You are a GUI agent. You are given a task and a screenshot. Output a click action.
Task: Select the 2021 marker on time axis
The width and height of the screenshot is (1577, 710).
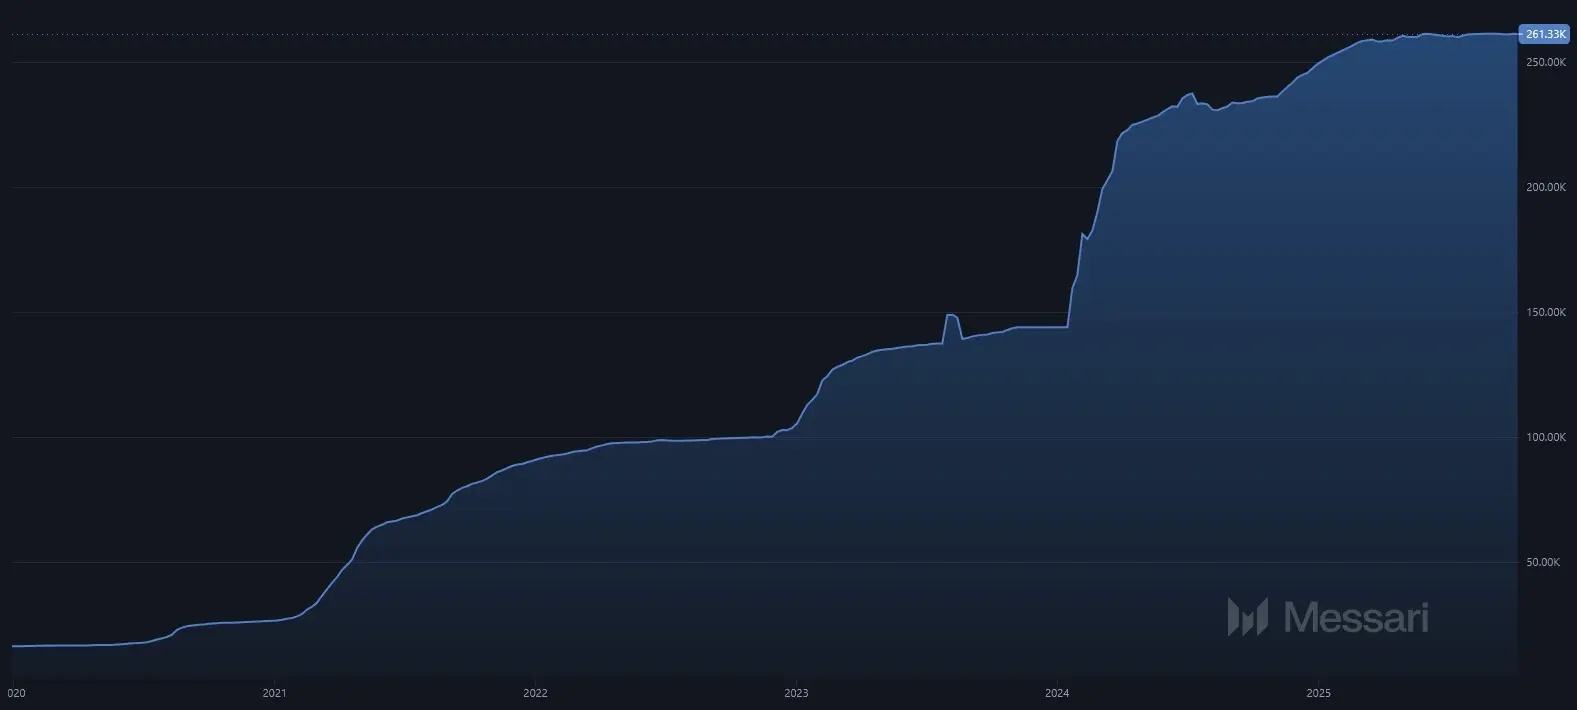tap(274, 692)
